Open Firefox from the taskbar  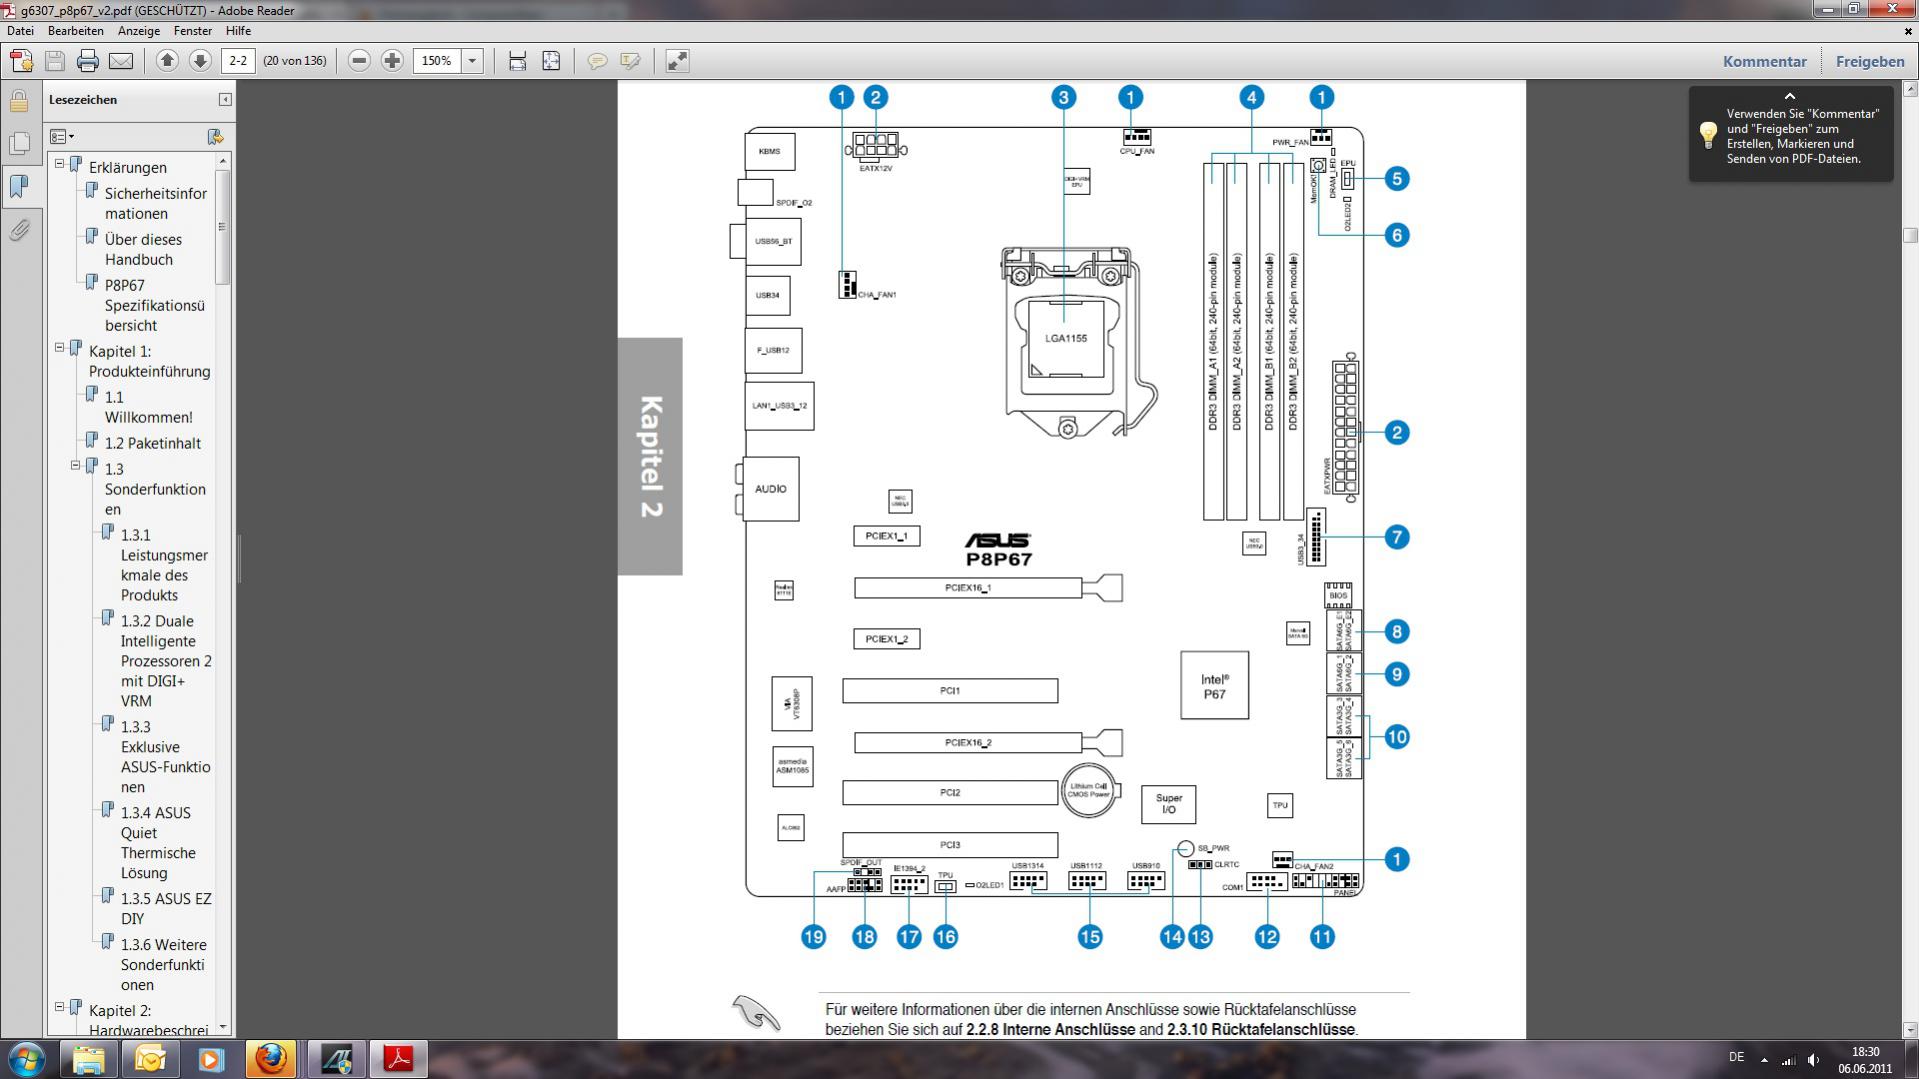point(271,1059)
